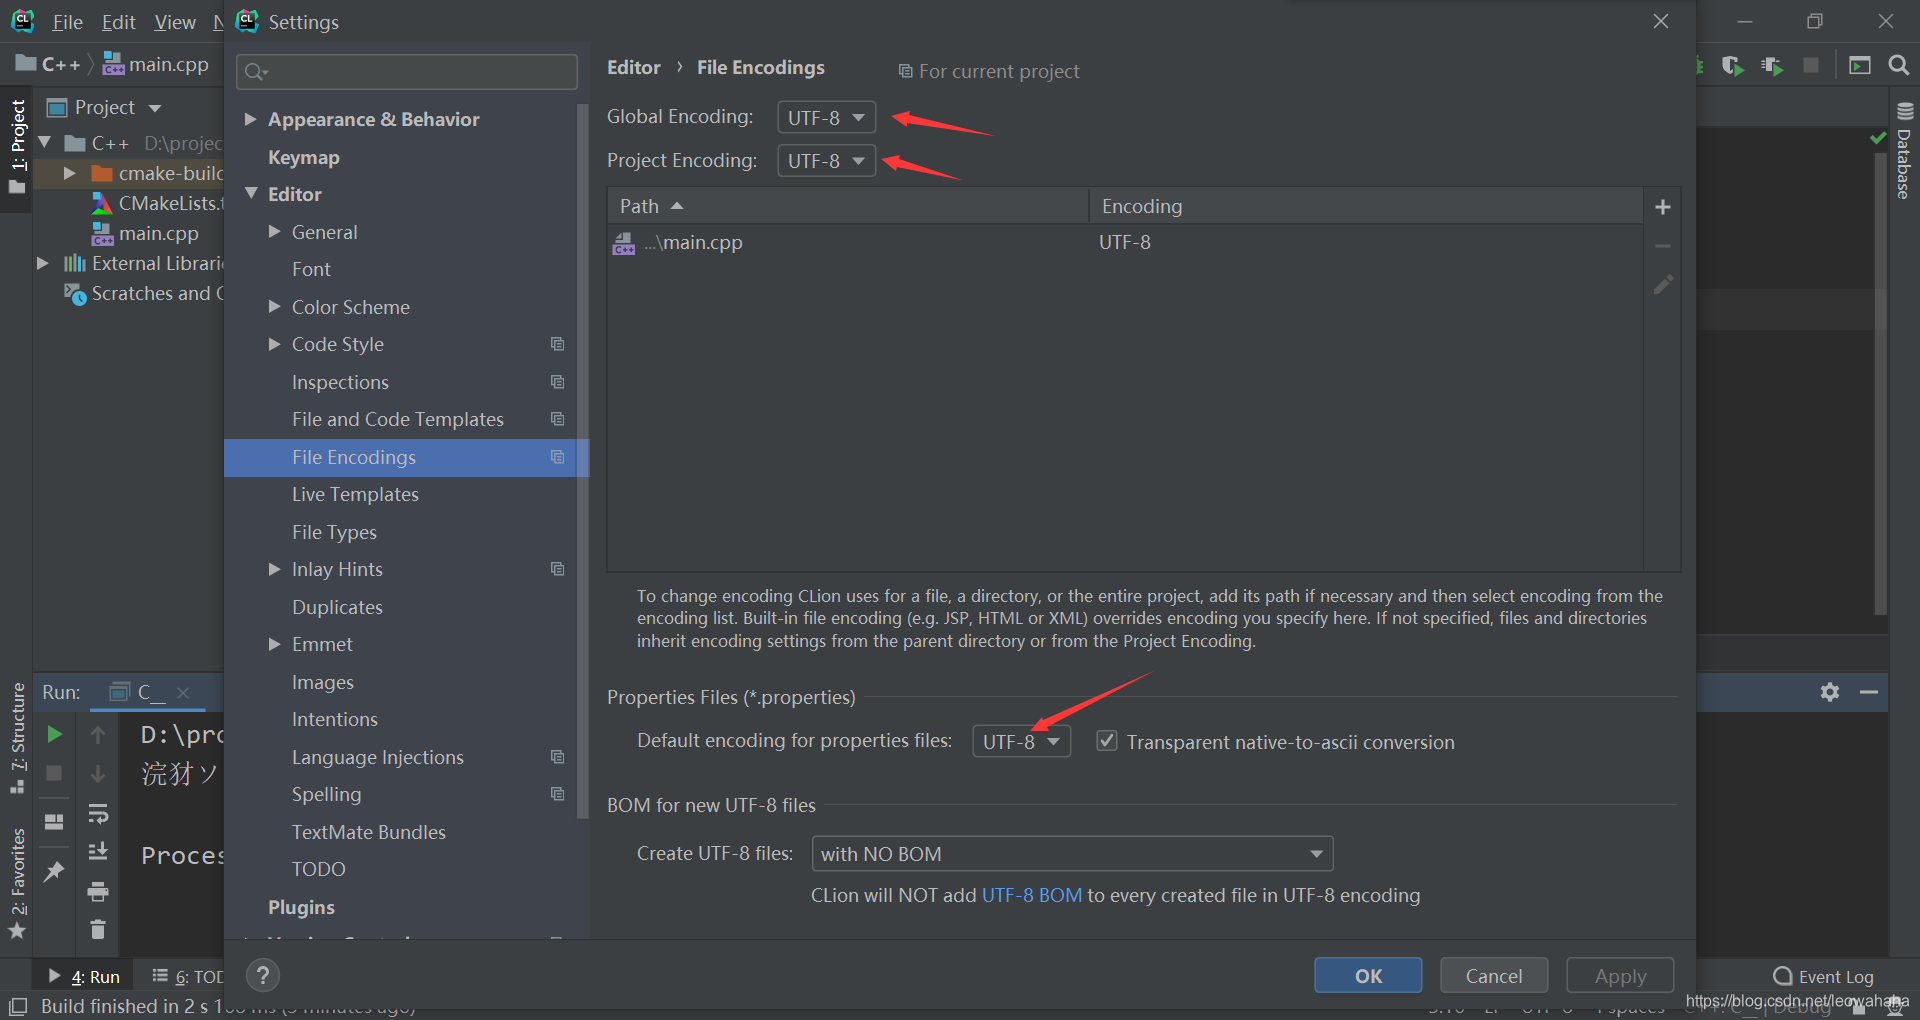This screenshot has width=1920, height=1020.
Task: Sort table by Path column header
Action: coord(847,206)
